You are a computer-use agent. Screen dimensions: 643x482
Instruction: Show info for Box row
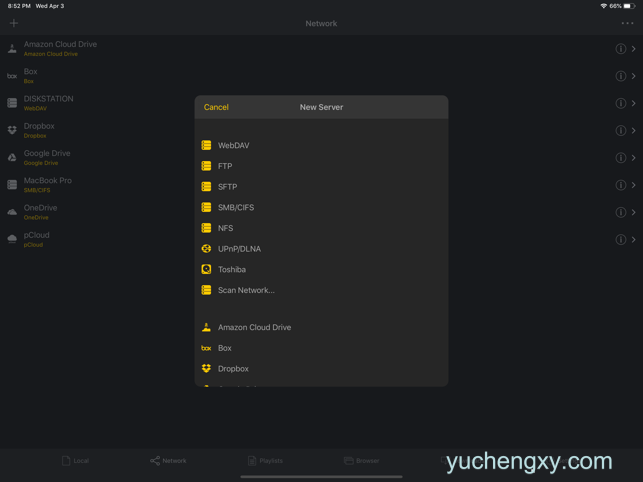point(620,76)
